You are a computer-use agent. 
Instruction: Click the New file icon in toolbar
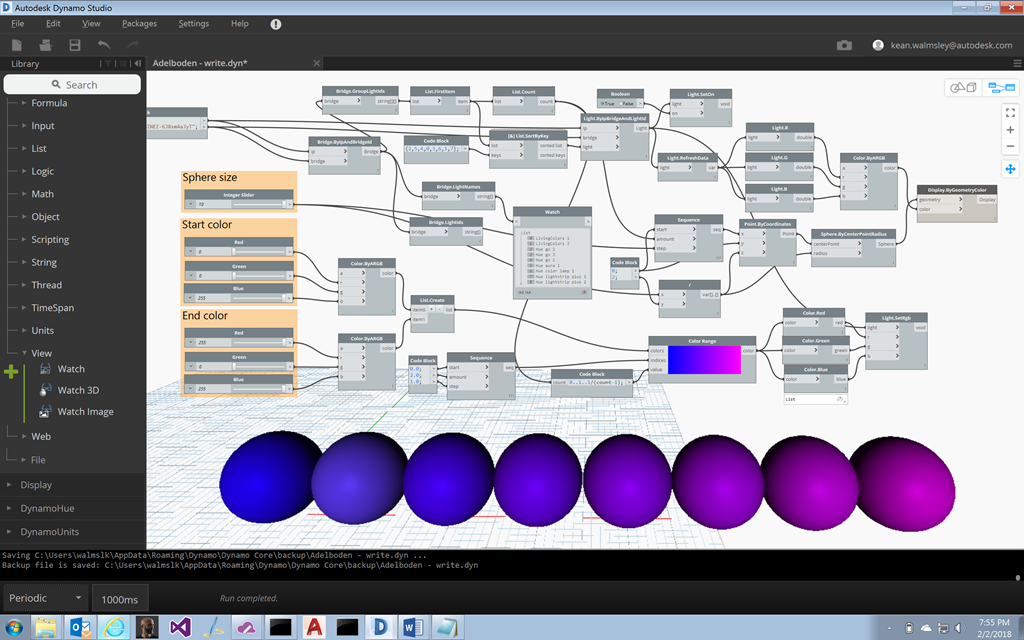point(16,45)
